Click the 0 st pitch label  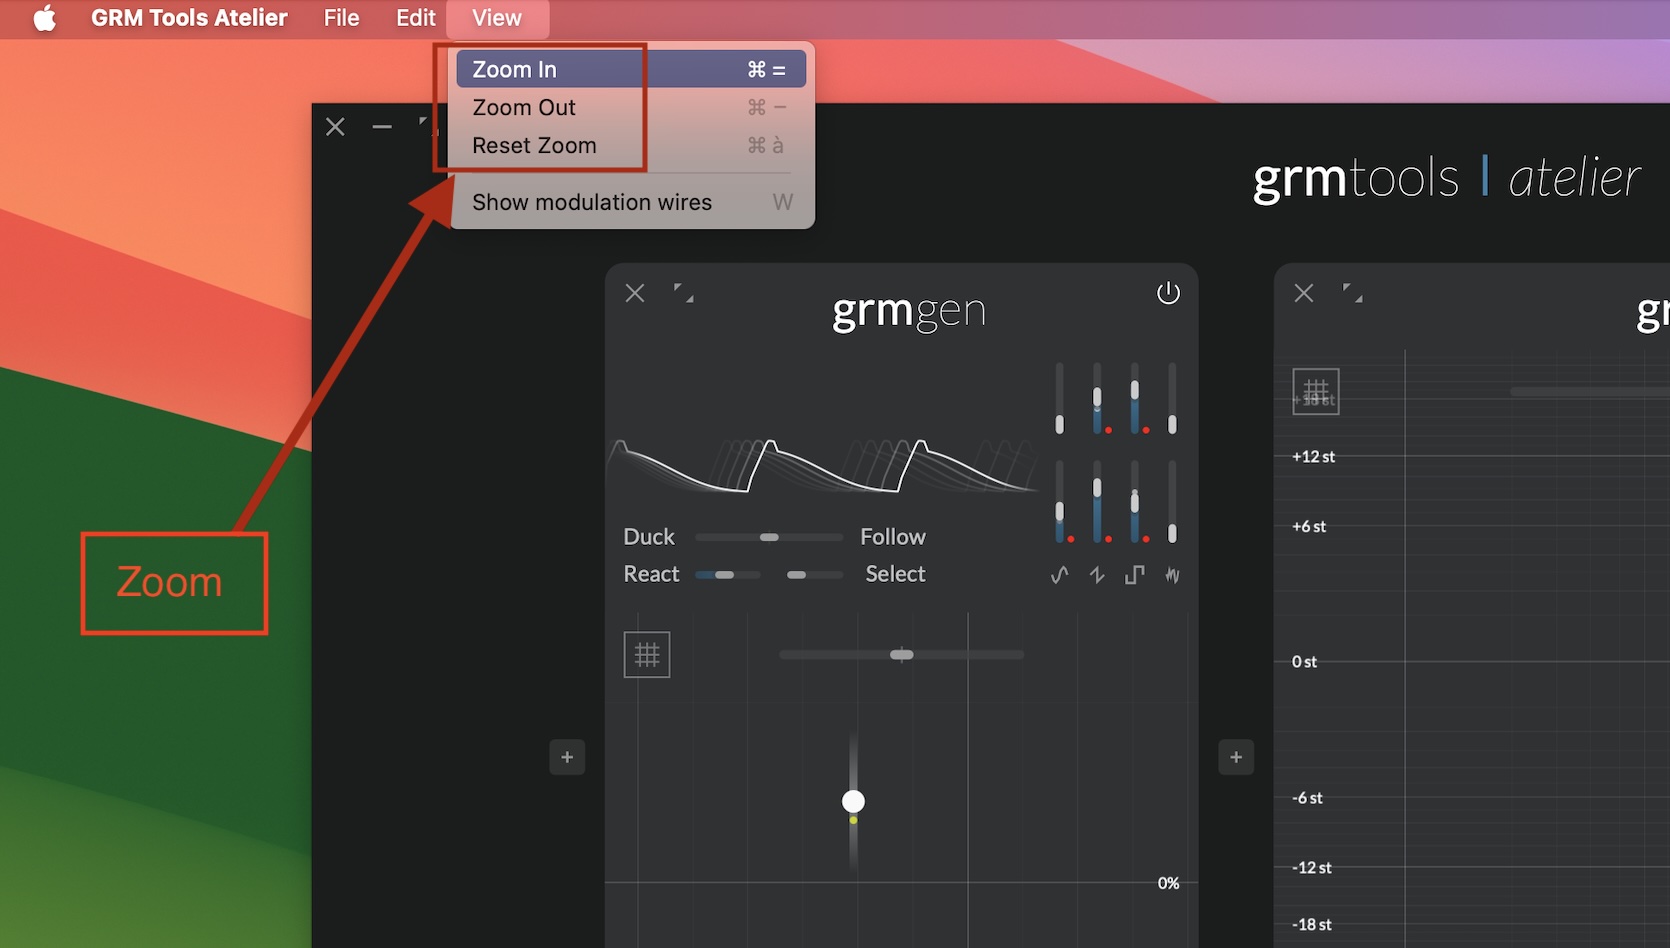tap(1304, 662)
